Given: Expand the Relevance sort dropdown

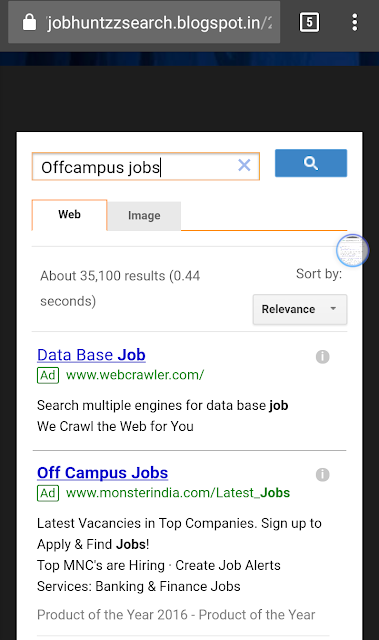Looking at the screenshot, I should tap(300, 309).
